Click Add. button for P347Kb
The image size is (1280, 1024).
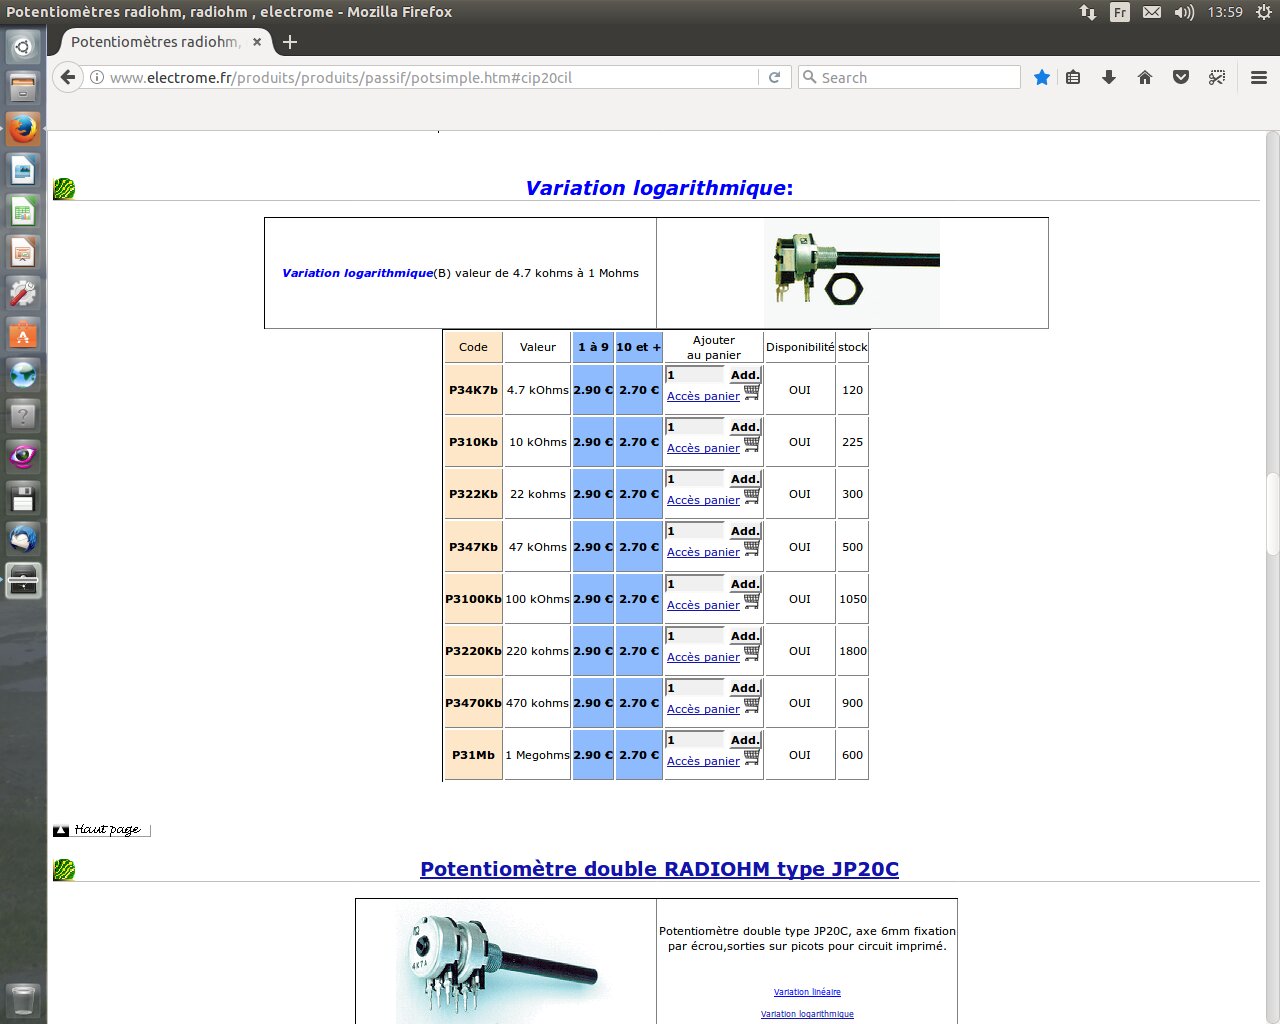pyautogui.click(x=744, y=531)
